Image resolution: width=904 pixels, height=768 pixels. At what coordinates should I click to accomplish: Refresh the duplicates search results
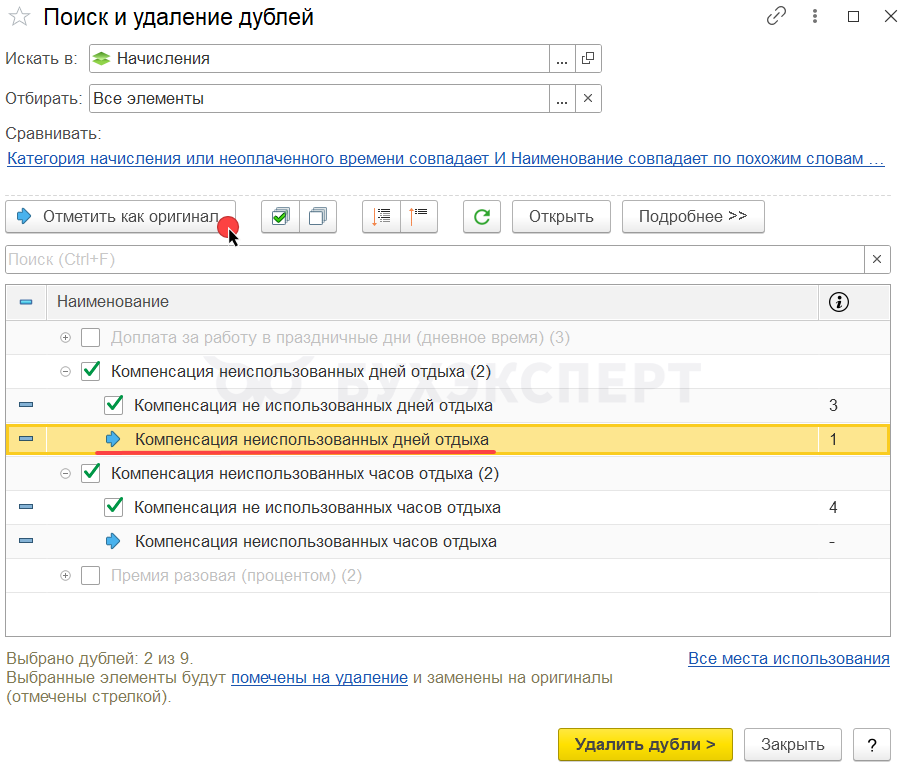(x=482, y=217)
